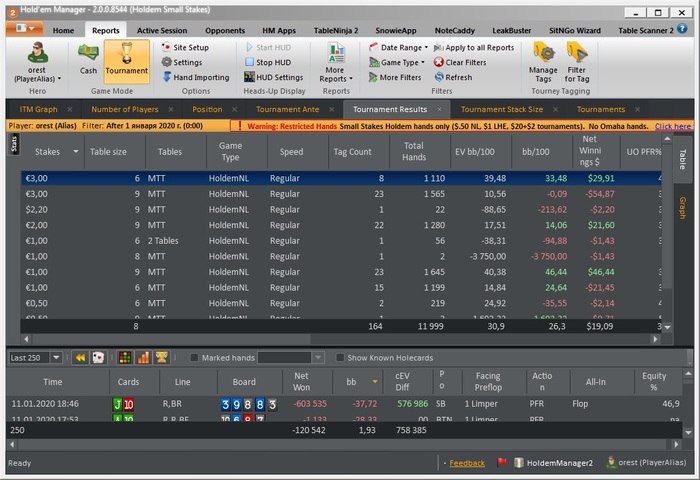
Task: Enable the Marked hands checkbox
Action: [x=194, y=358]
